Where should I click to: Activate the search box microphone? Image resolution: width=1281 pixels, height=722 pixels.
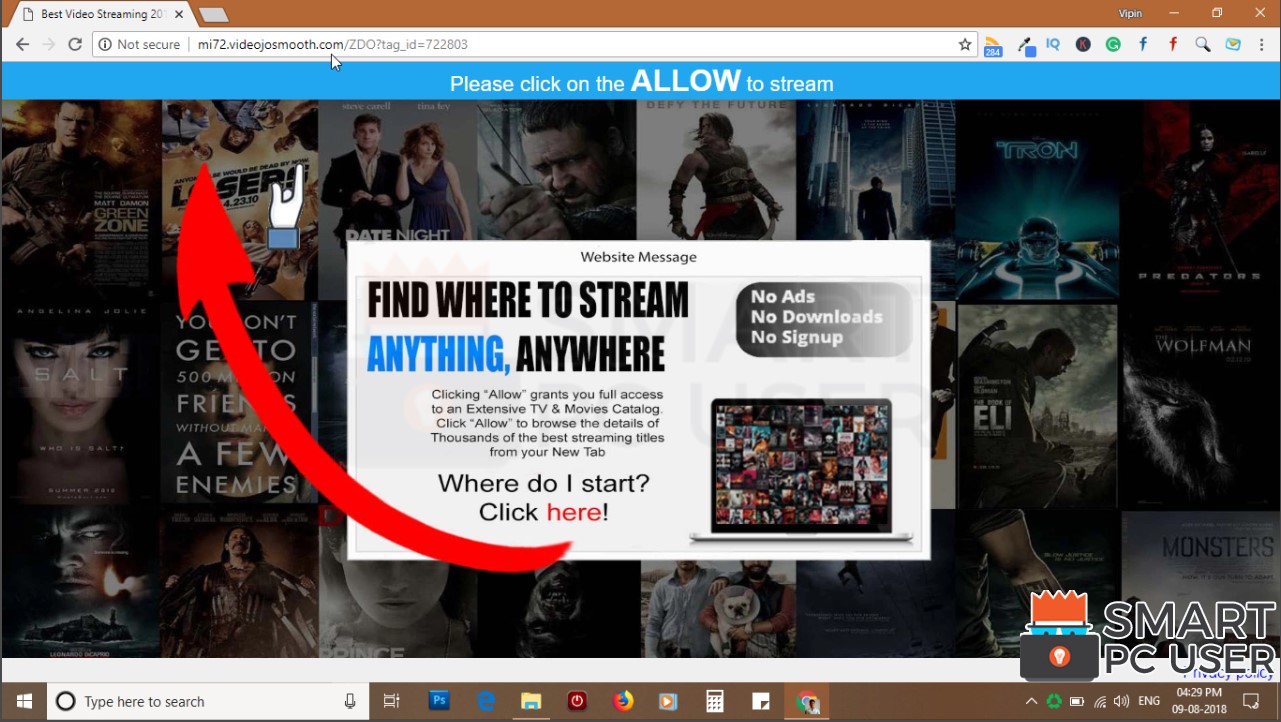349,701
